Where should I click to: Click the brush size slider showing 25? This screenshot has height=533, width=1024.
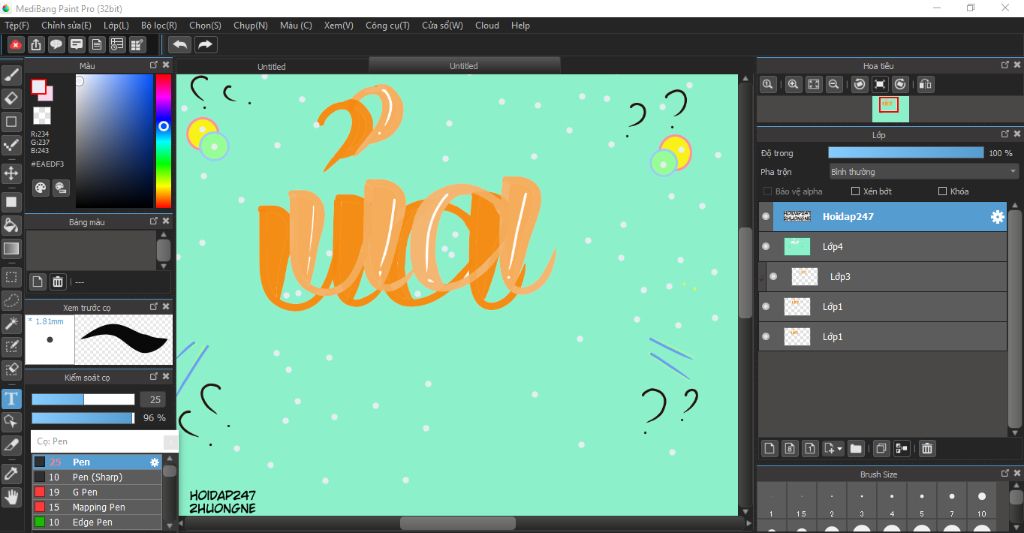(83, 400)
